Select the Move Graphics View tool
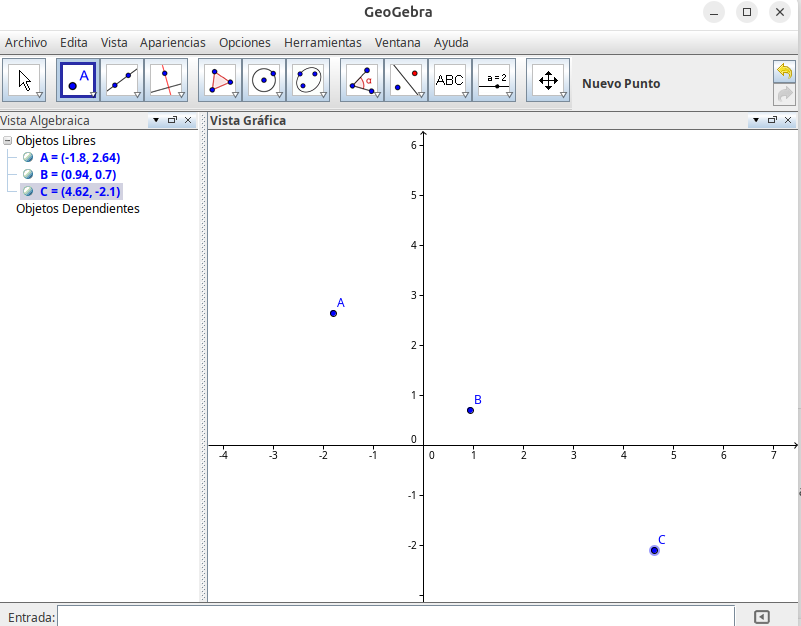 (548, 79)
